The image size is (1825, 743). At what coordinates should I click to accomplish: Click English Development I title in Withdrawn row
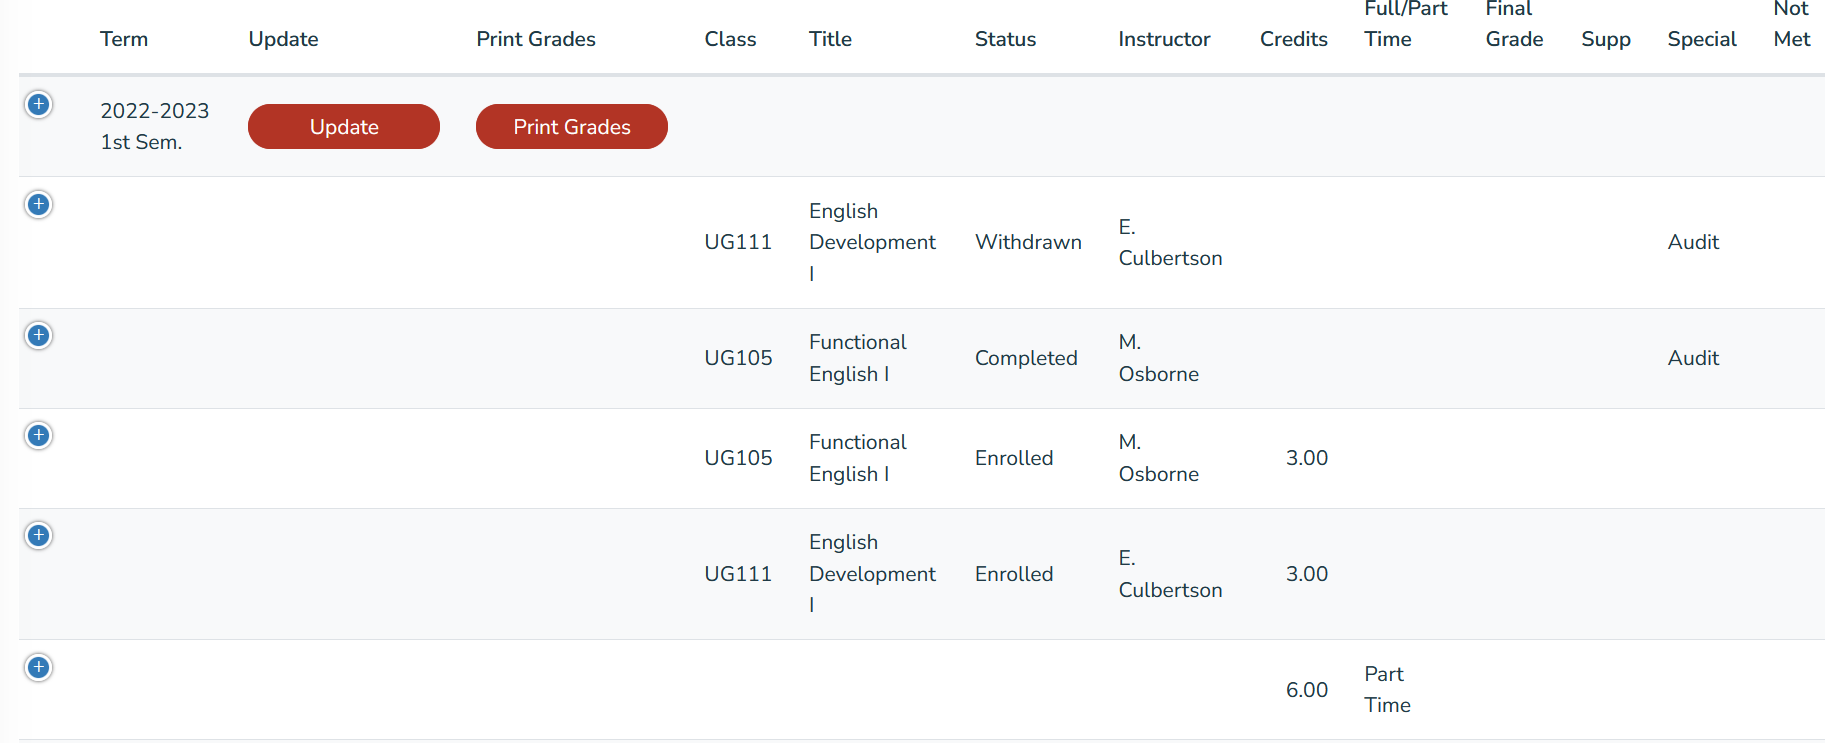pyautogui.click(x=872, y=242)
